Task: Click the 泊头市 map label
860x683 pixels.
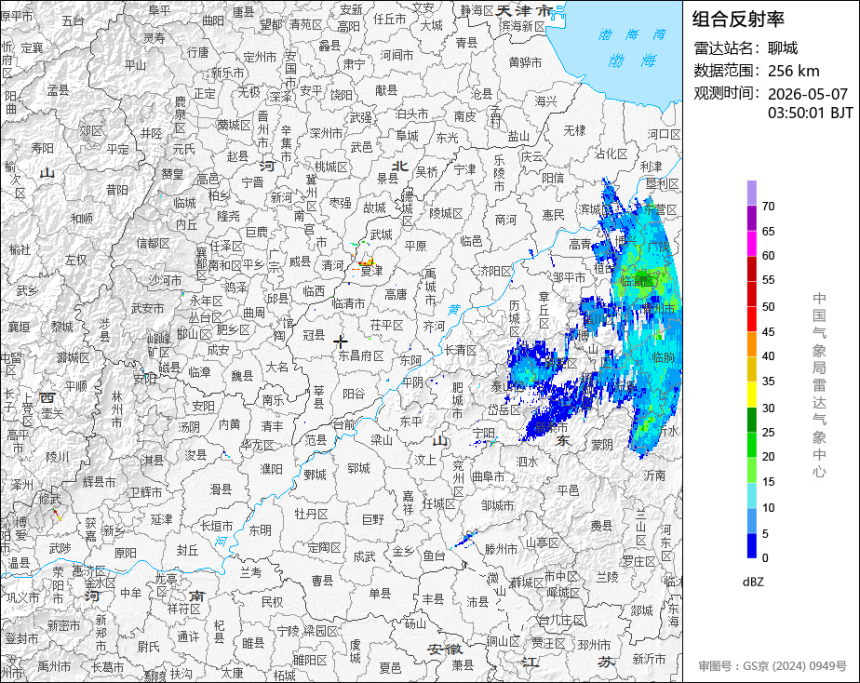Action: [x=412, y=114]
